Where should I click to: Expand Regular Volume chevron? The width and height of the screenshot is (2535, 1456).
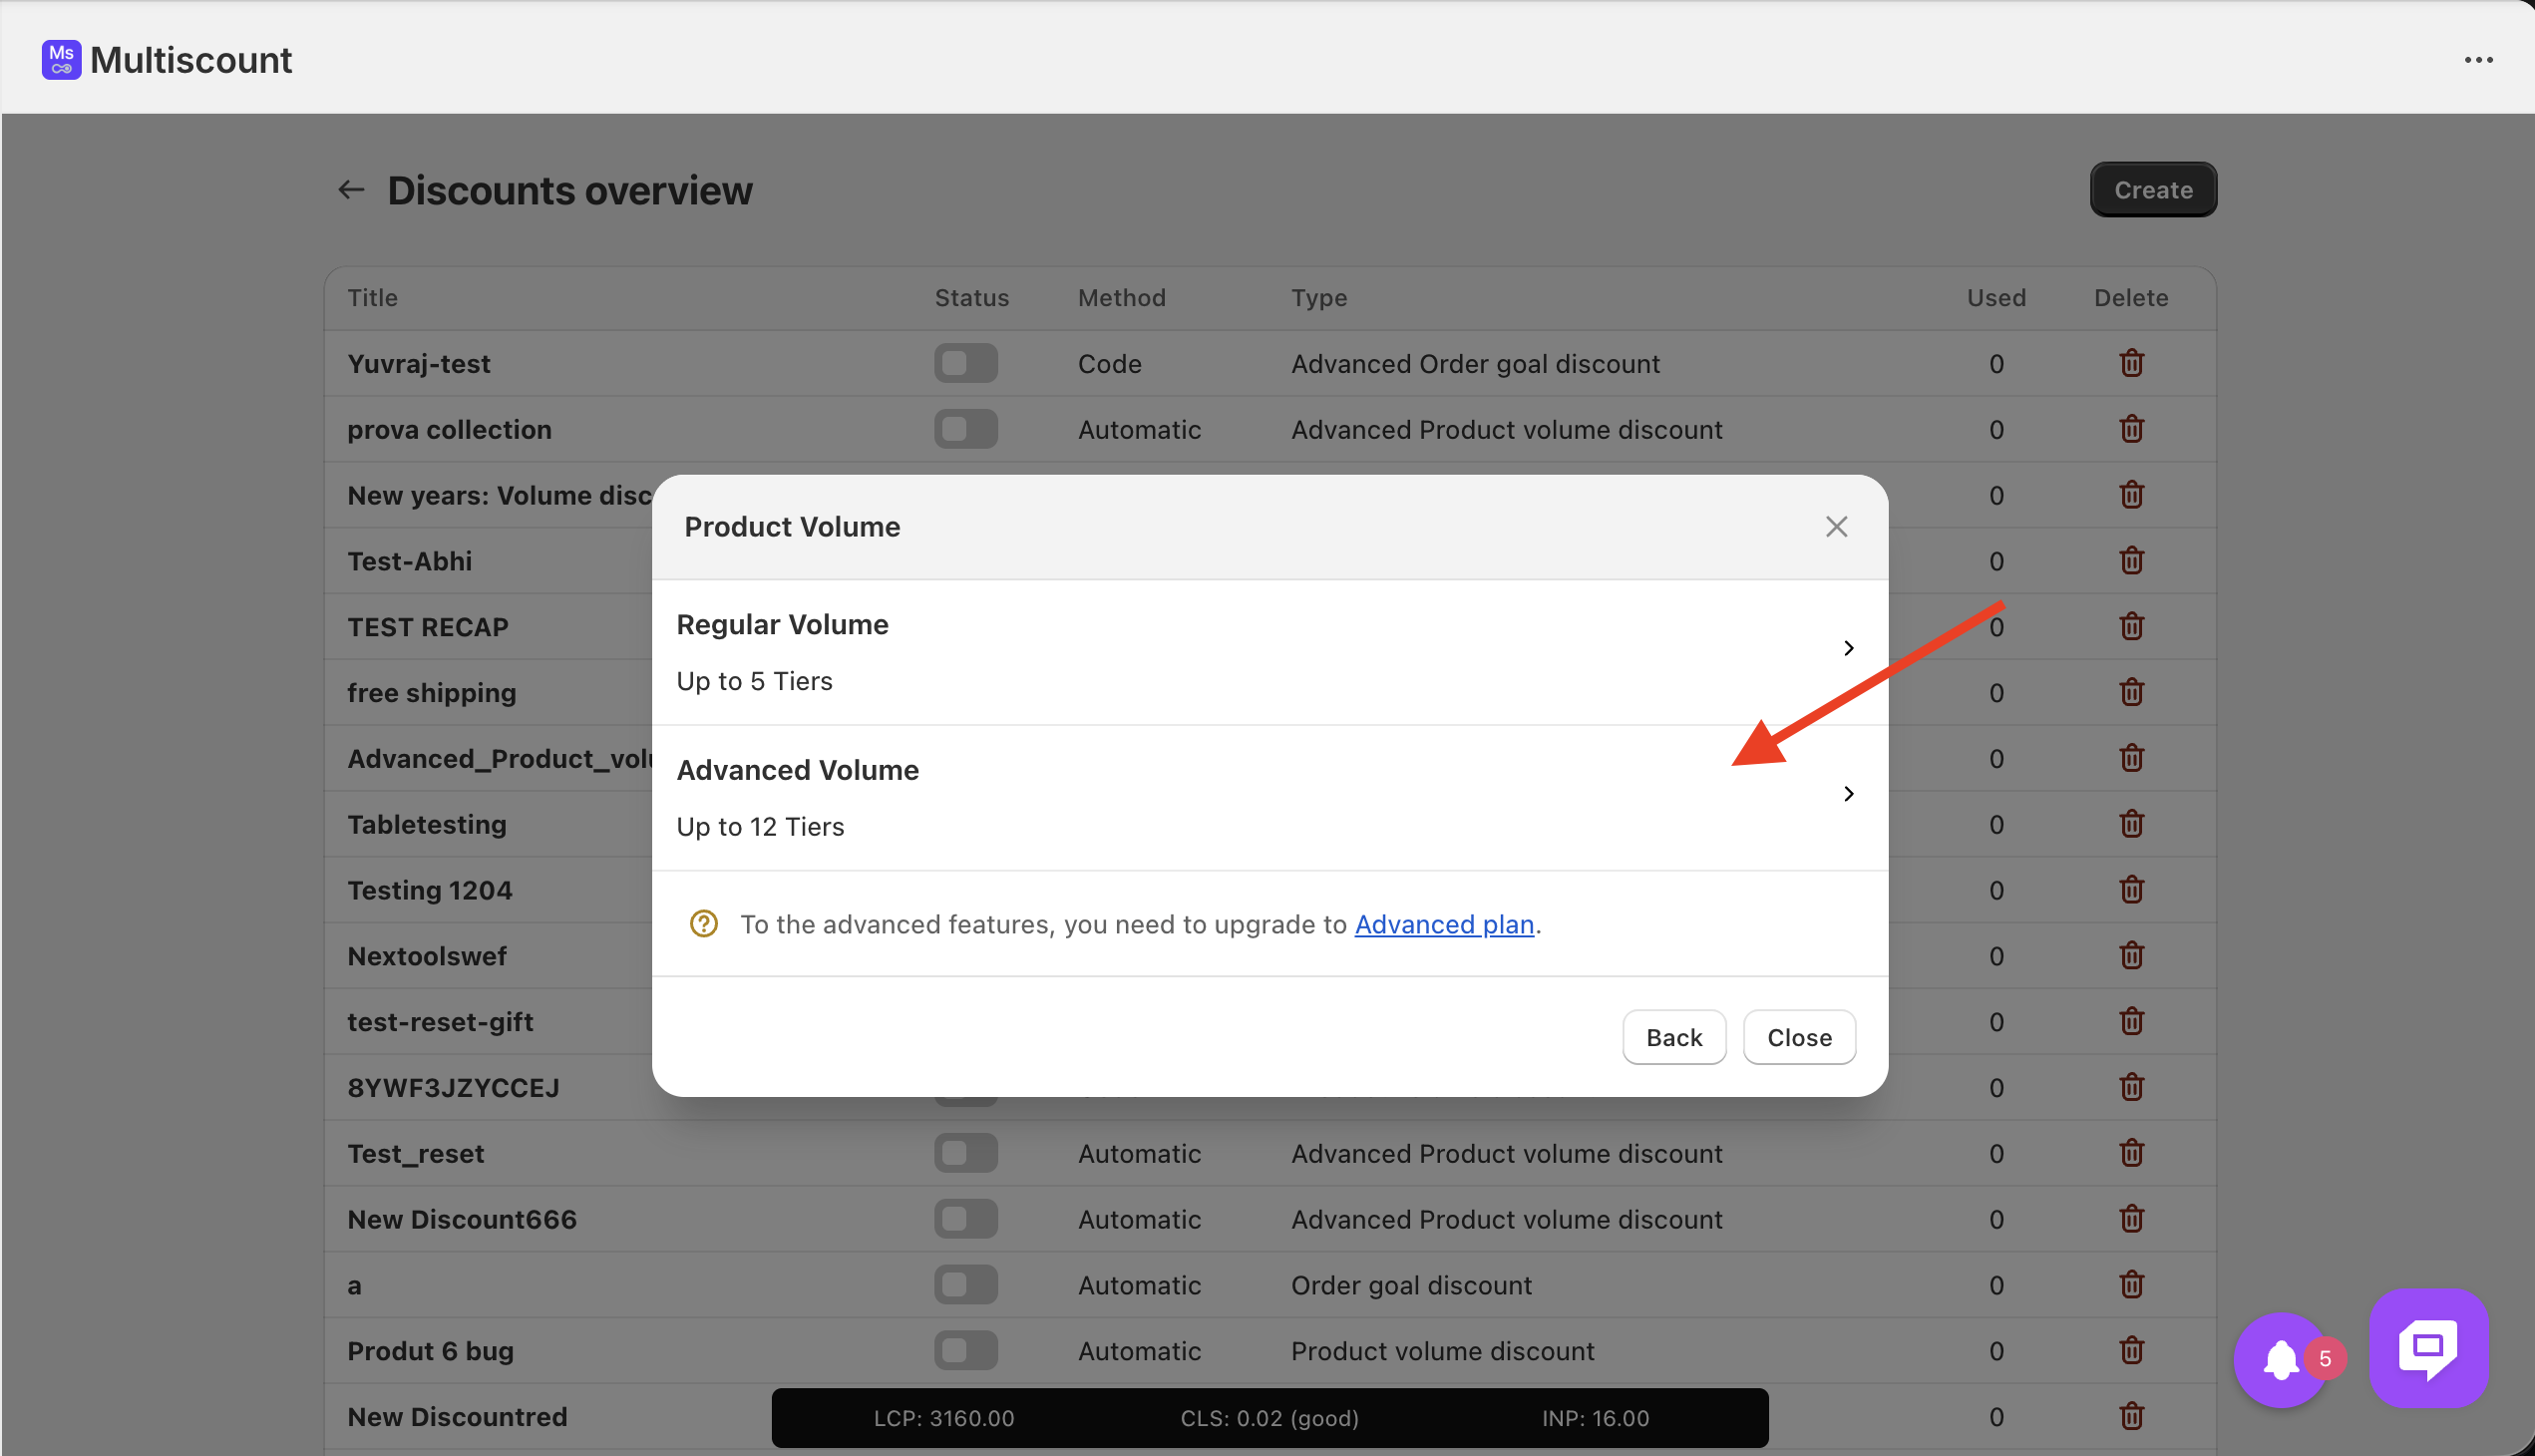(1848, 648)
